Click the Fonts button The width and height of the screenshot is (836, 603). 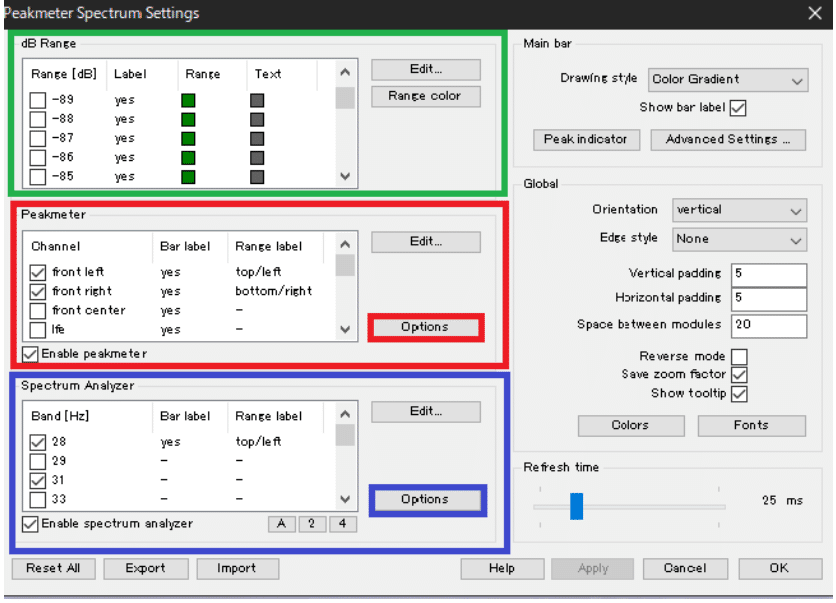[751, 426]
